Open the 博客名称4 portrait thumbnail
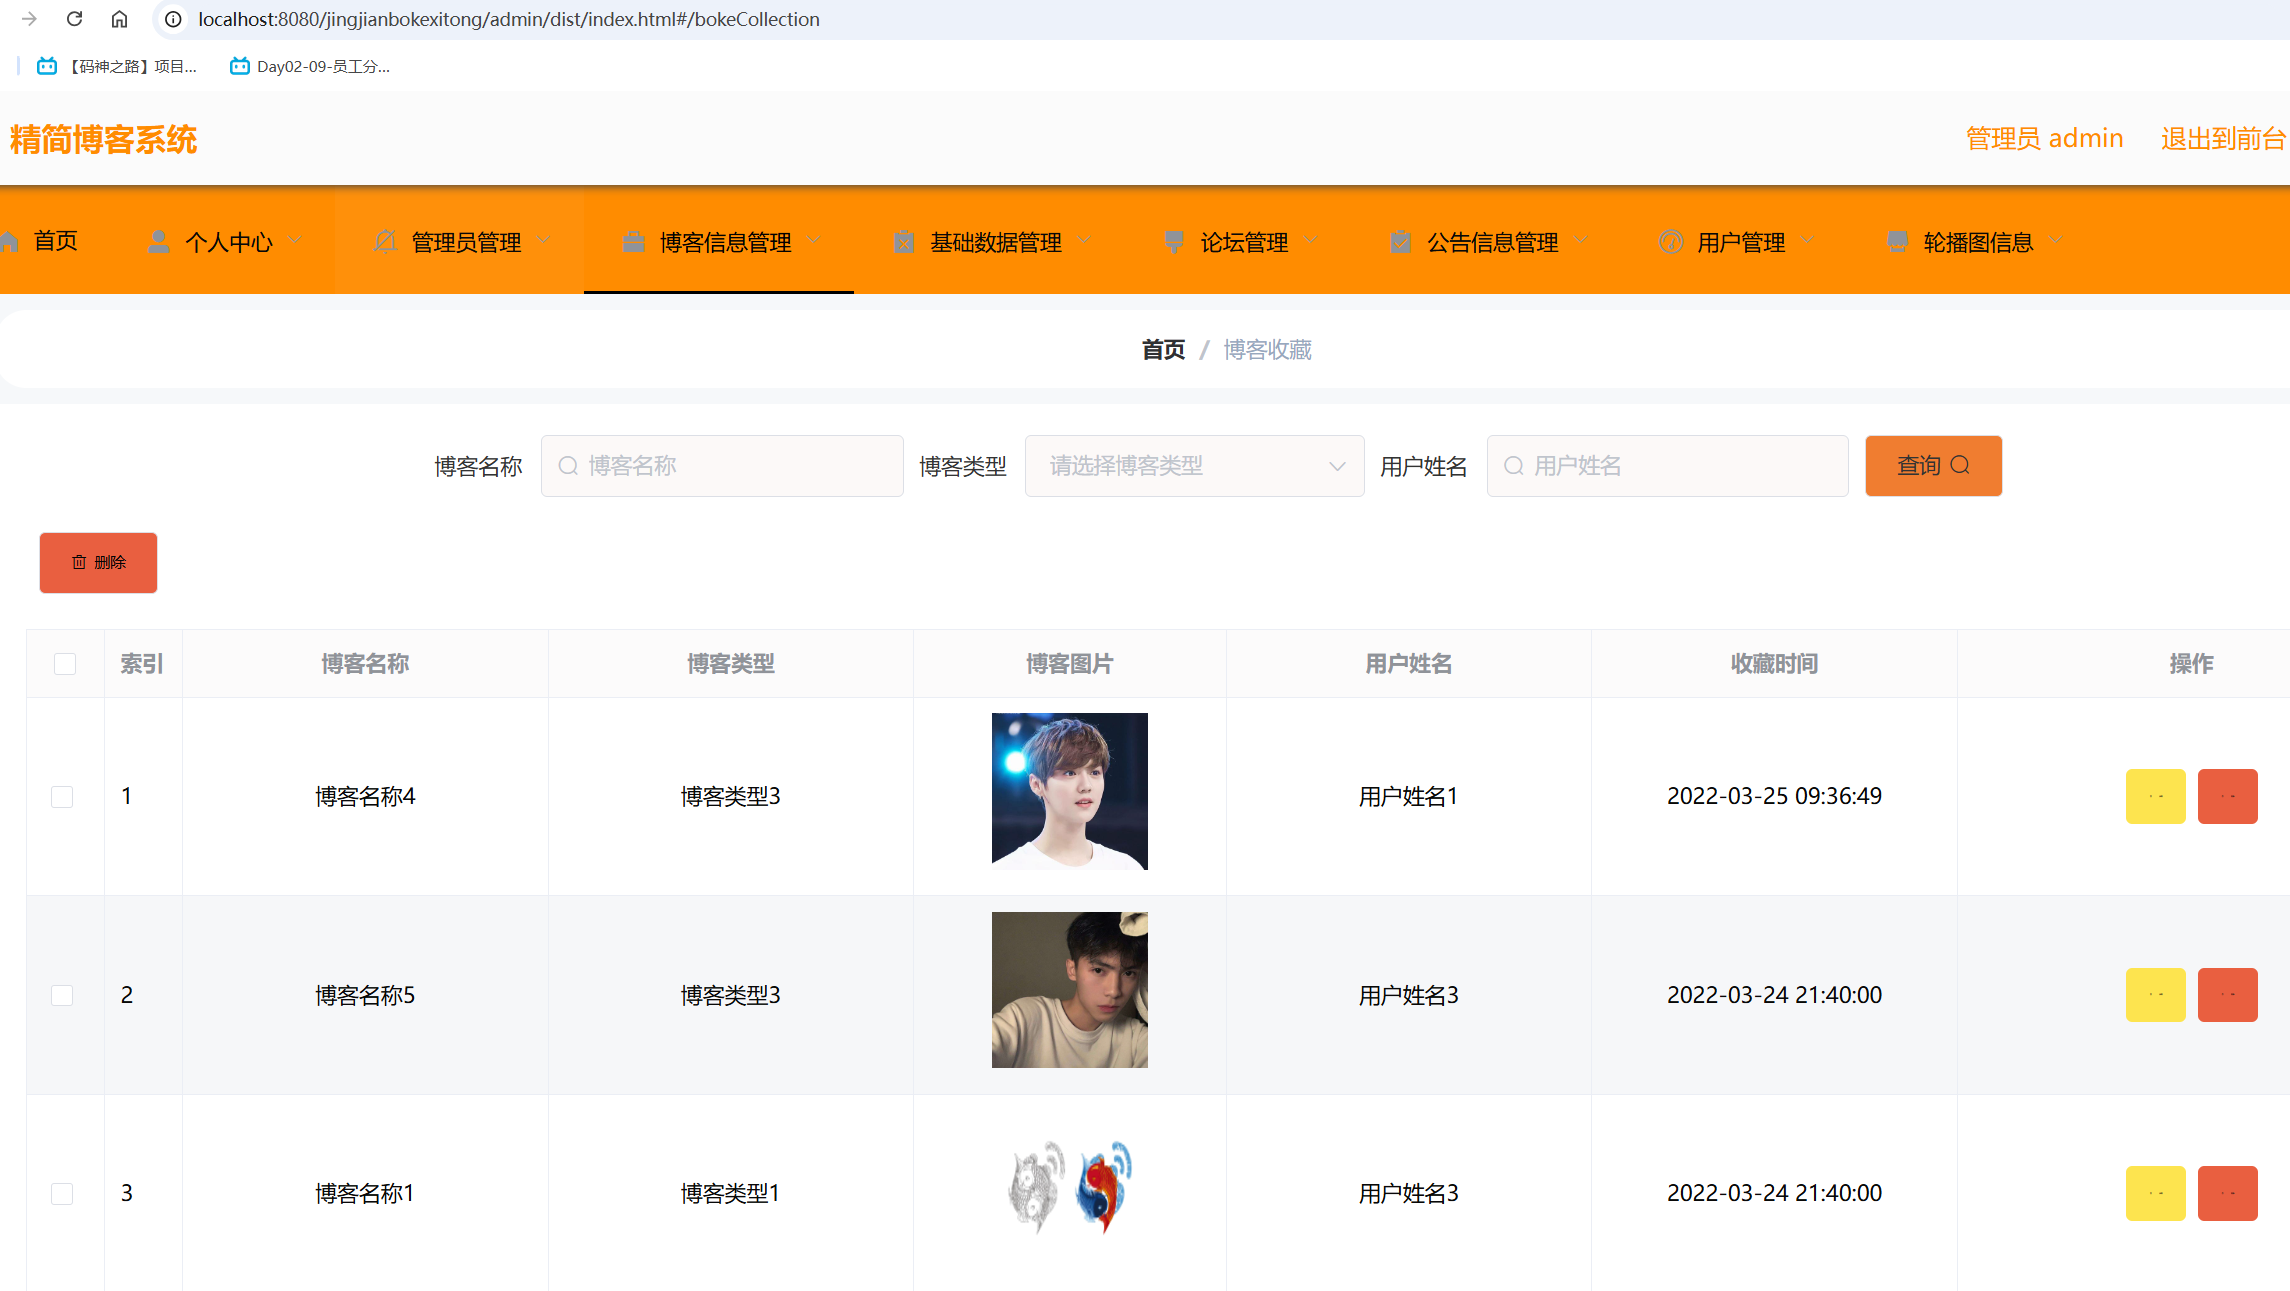Viewport: 2290px width, 1291px height. pos(1070,791)
